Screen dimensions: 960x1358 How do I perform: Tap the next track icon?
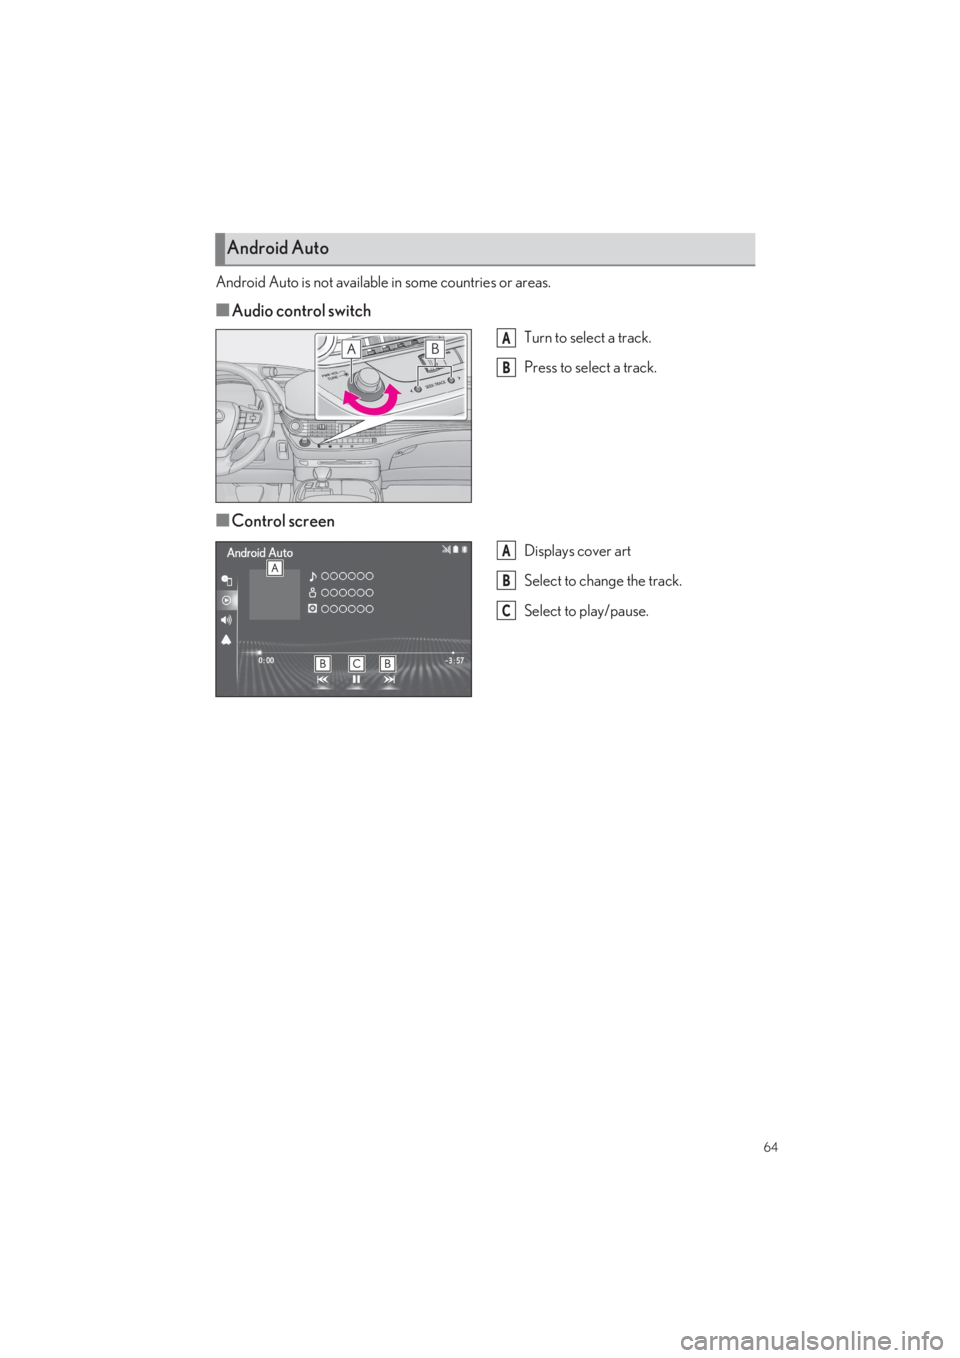pos(389,679)
